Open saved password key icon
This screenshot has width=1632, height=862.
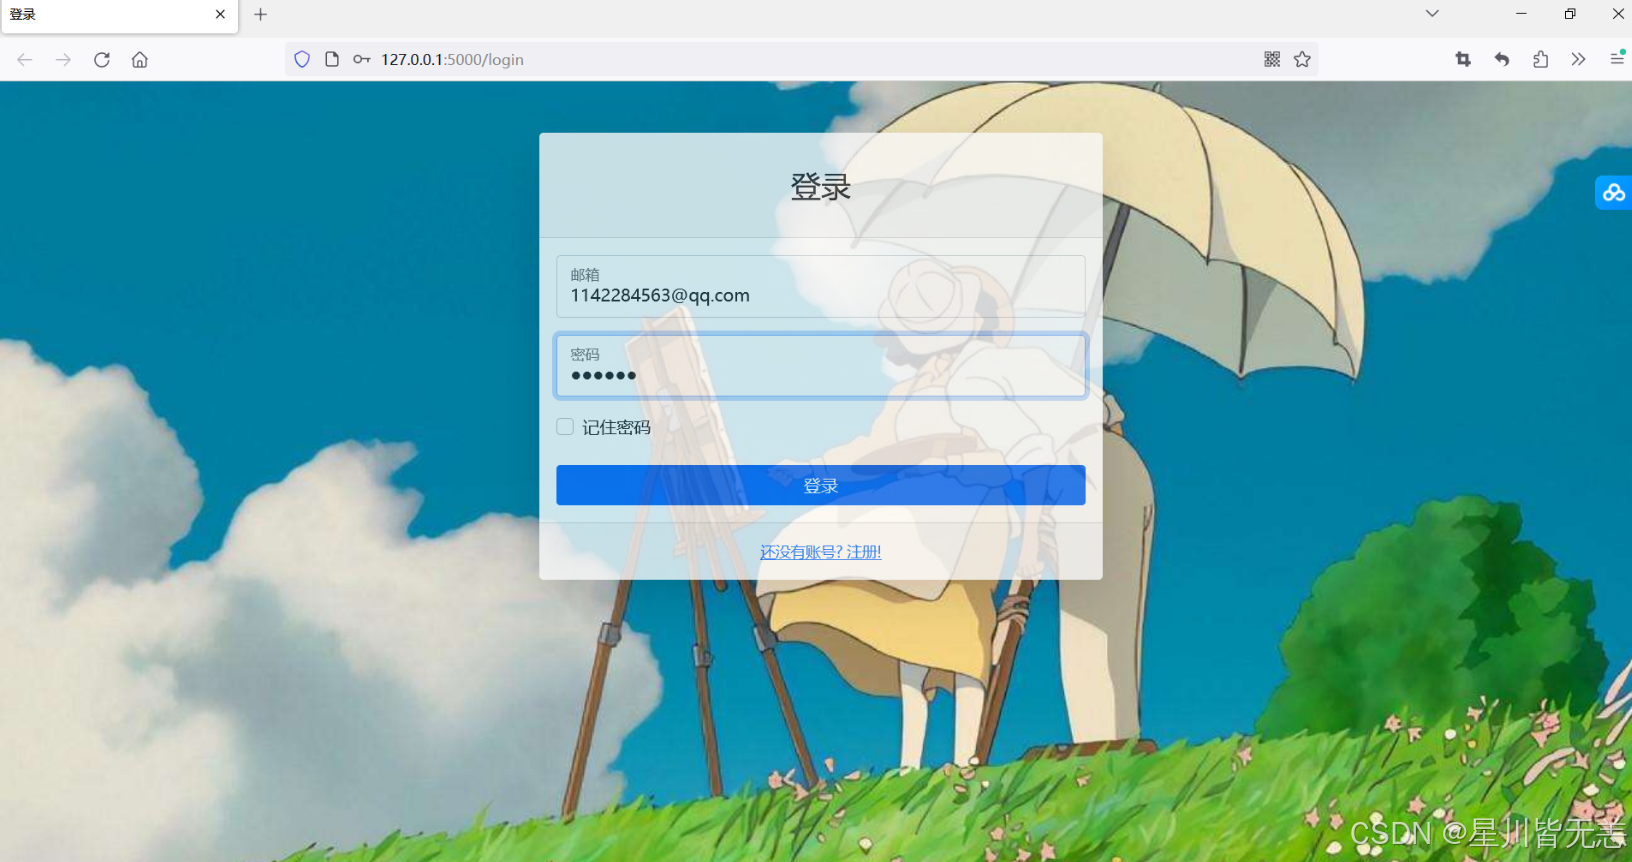[362, 60]
